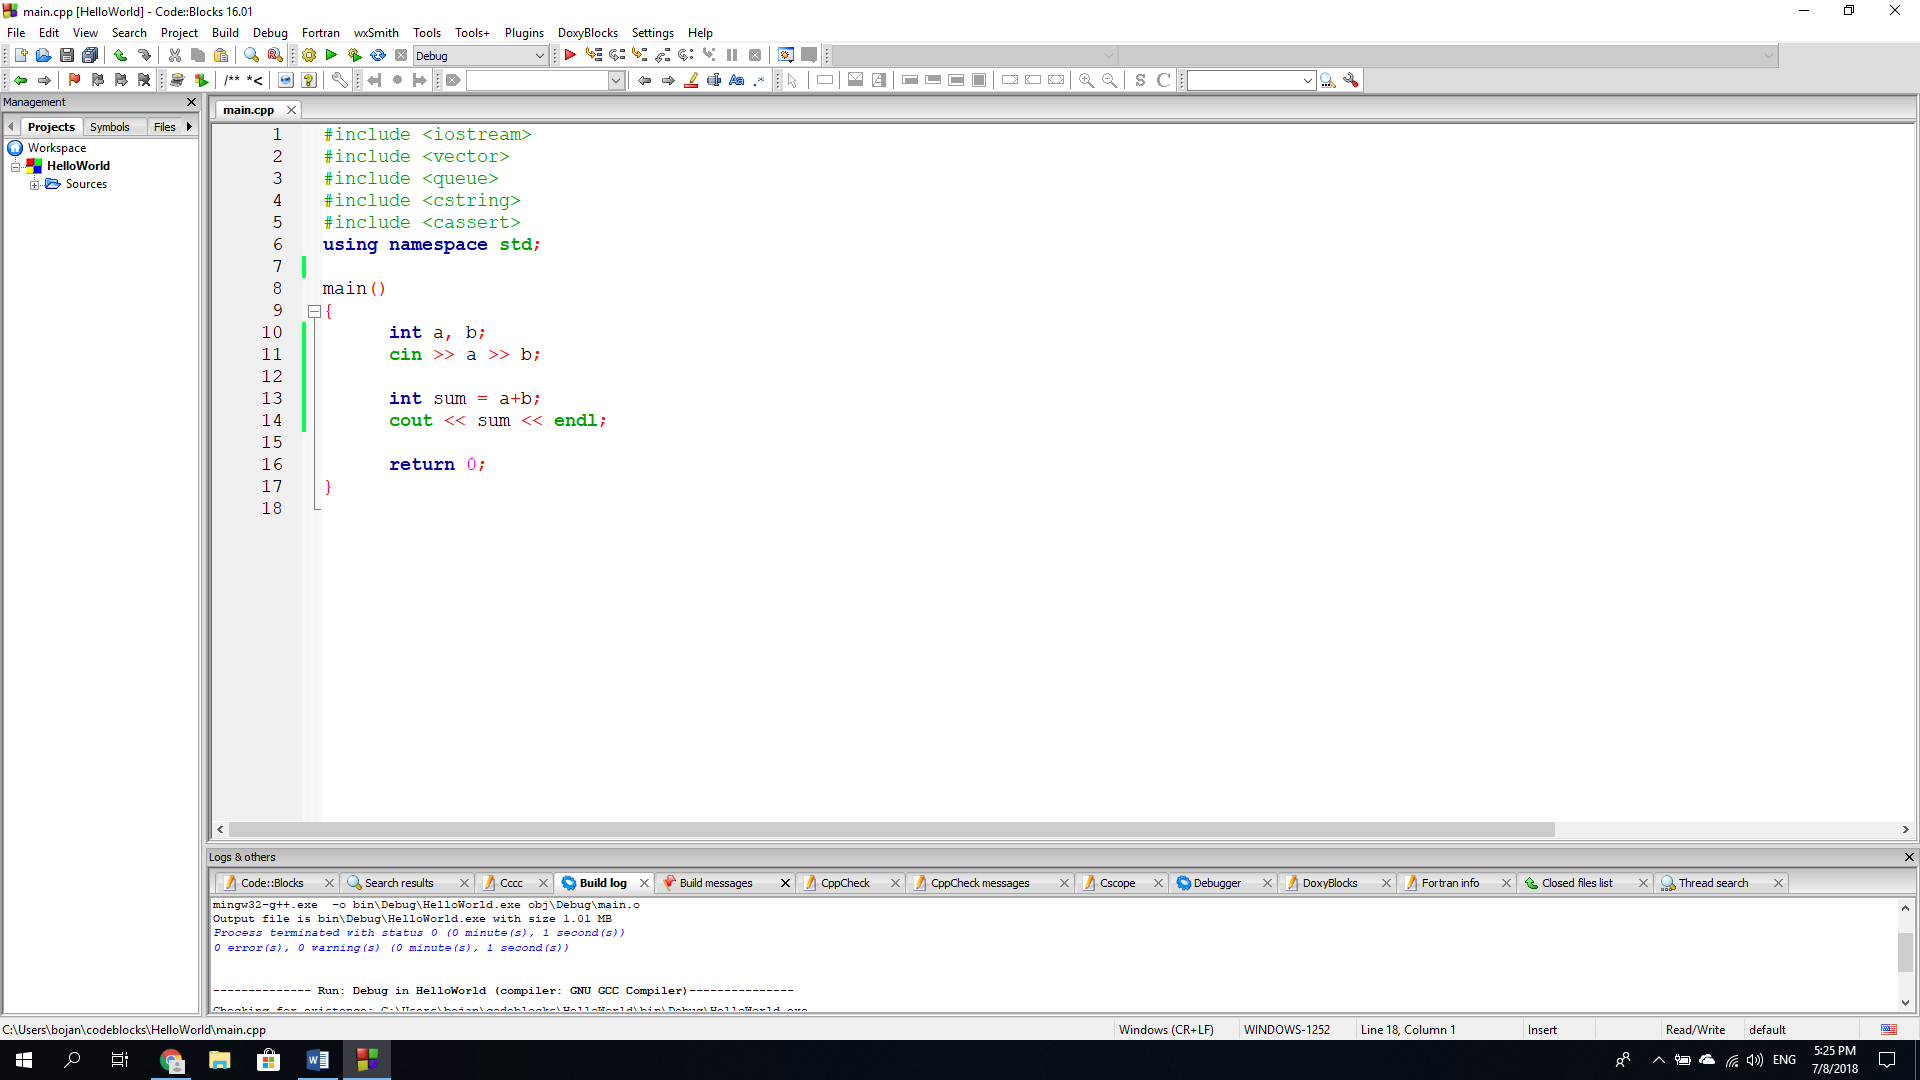The image size is (1920, 1080).
Task: Click the horizontal editor scrollbar
Action: 891,830
